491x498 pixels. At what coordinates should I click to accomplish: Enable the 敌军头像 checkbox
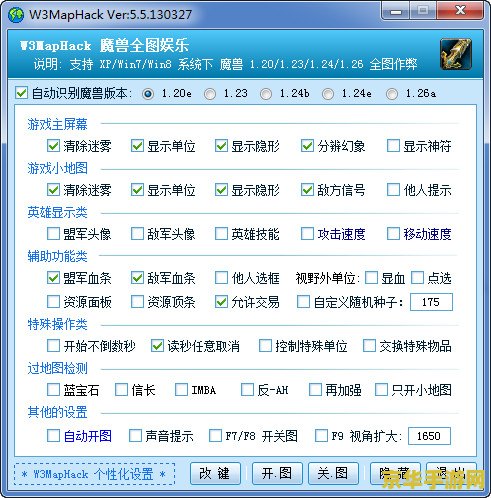pos(137,234)
